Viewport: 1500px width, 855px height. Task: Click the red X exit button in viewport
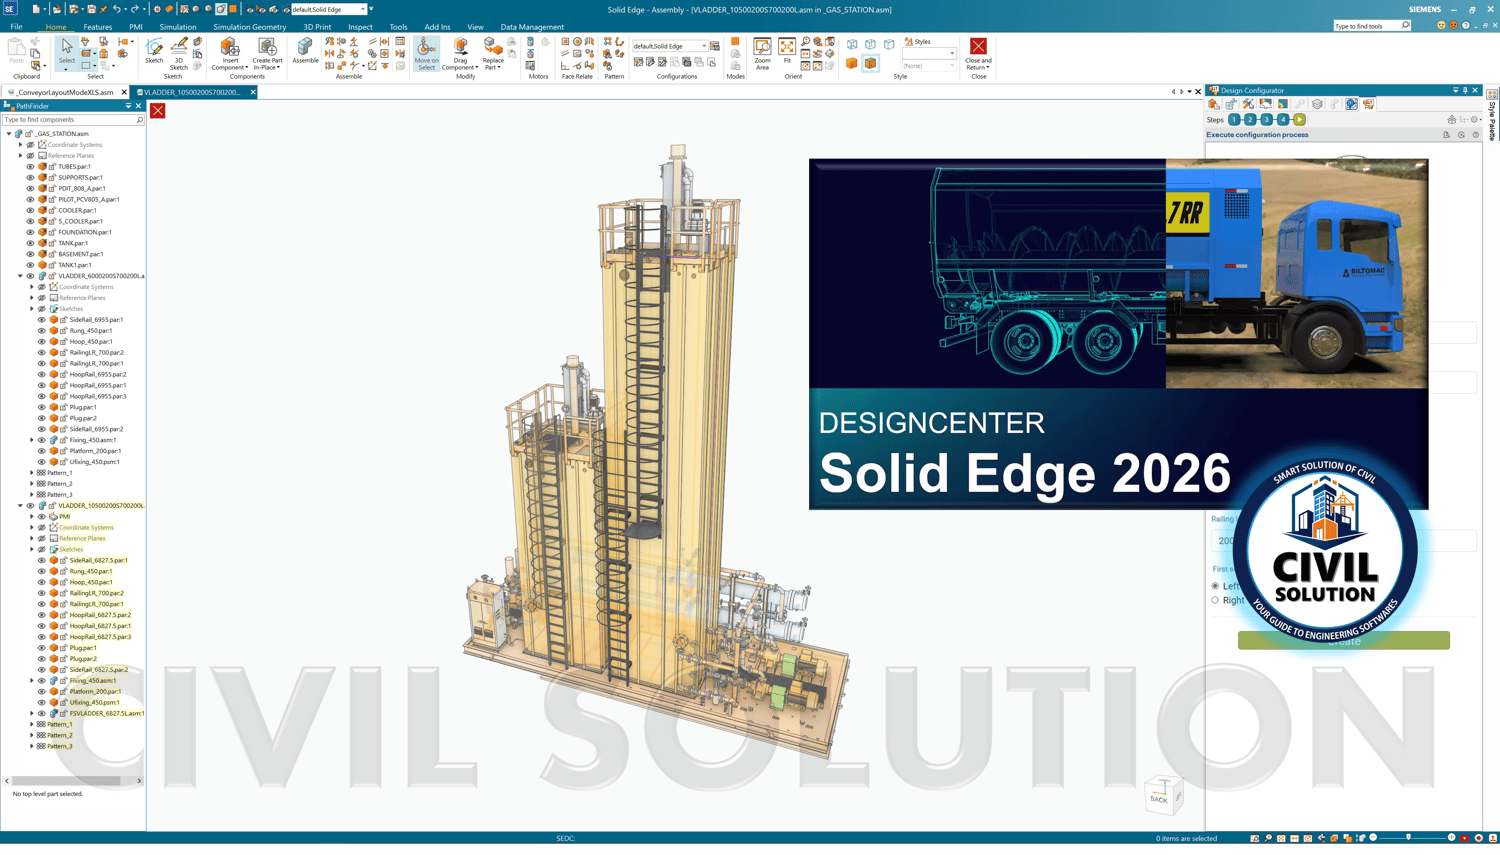[158, 110]
